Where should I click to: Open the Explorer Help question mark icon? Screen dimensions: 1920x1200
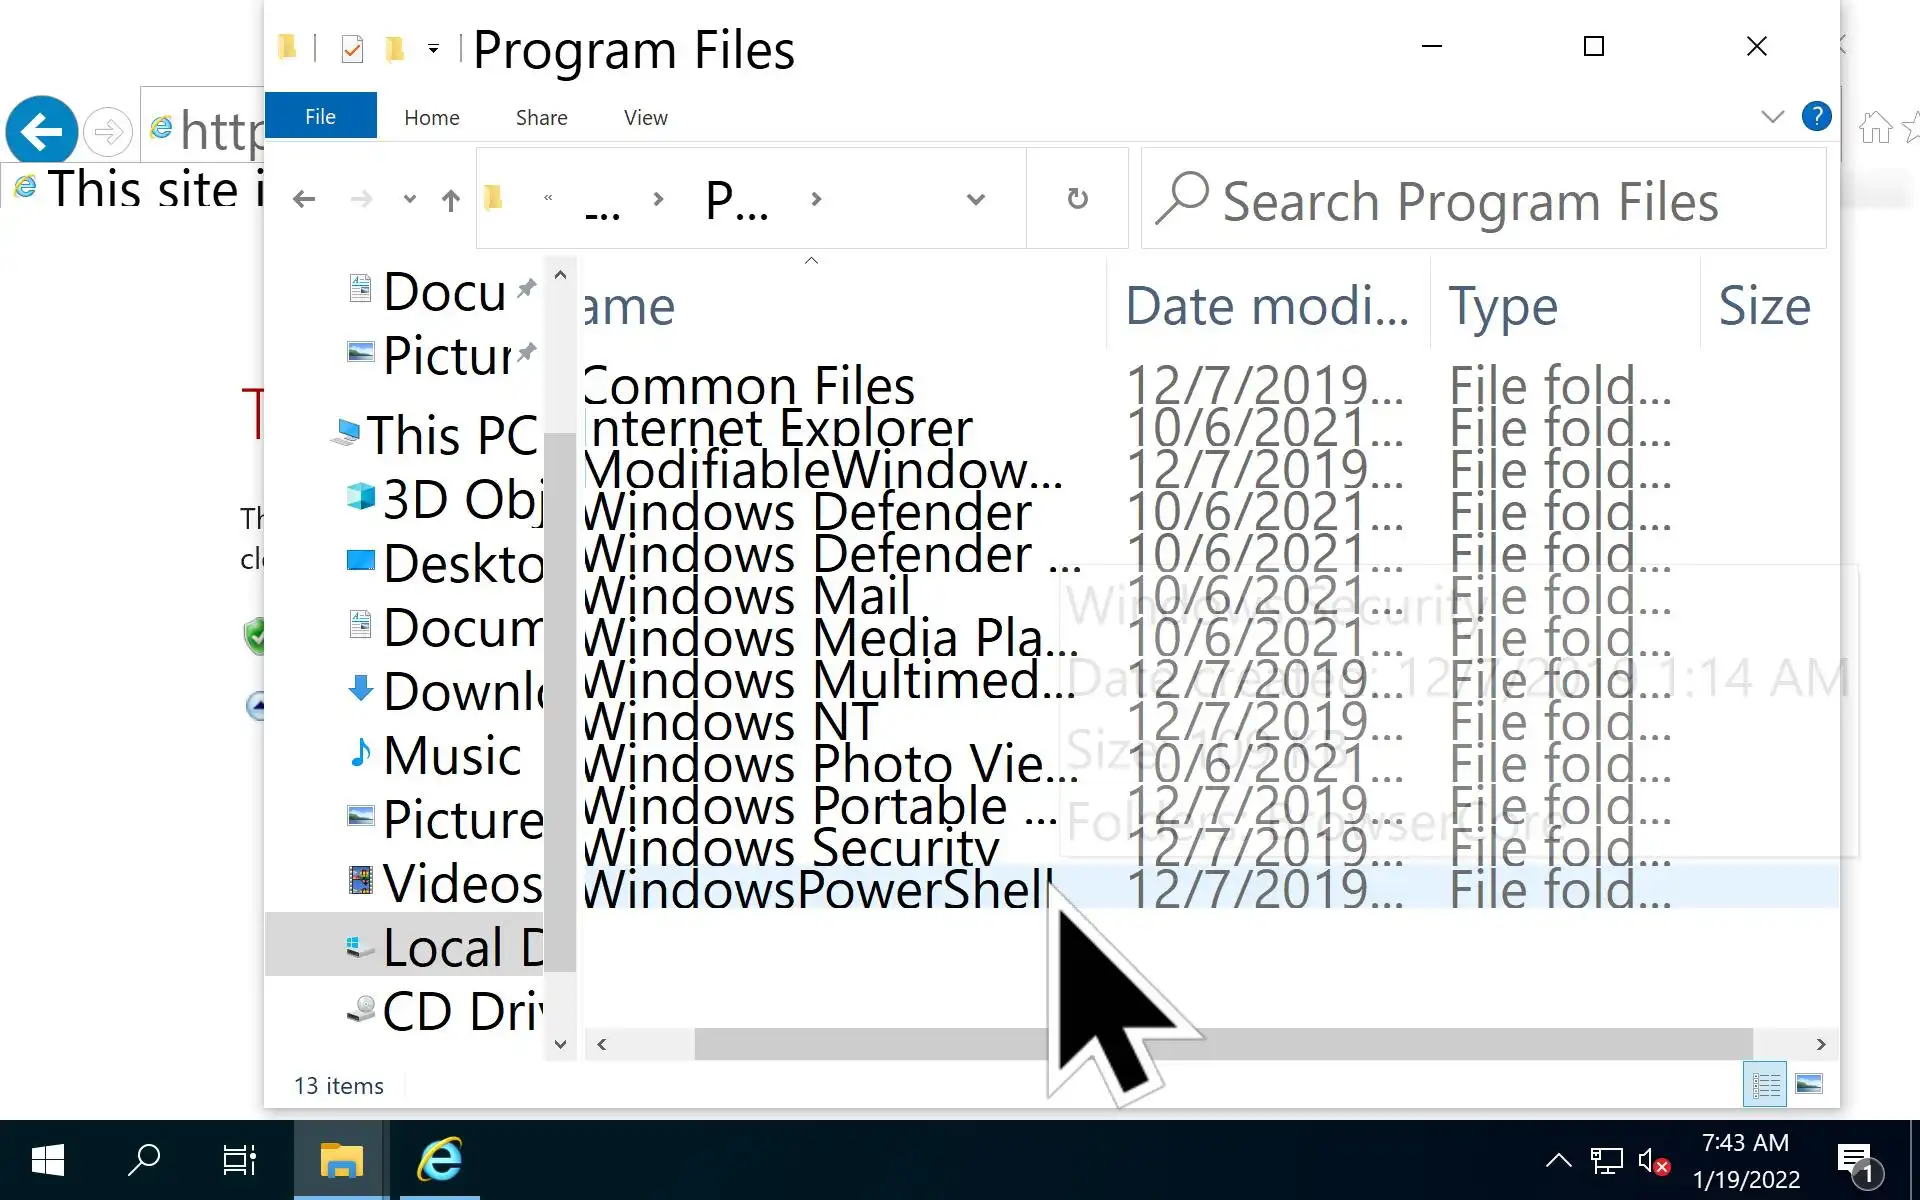coord(1816,117)
